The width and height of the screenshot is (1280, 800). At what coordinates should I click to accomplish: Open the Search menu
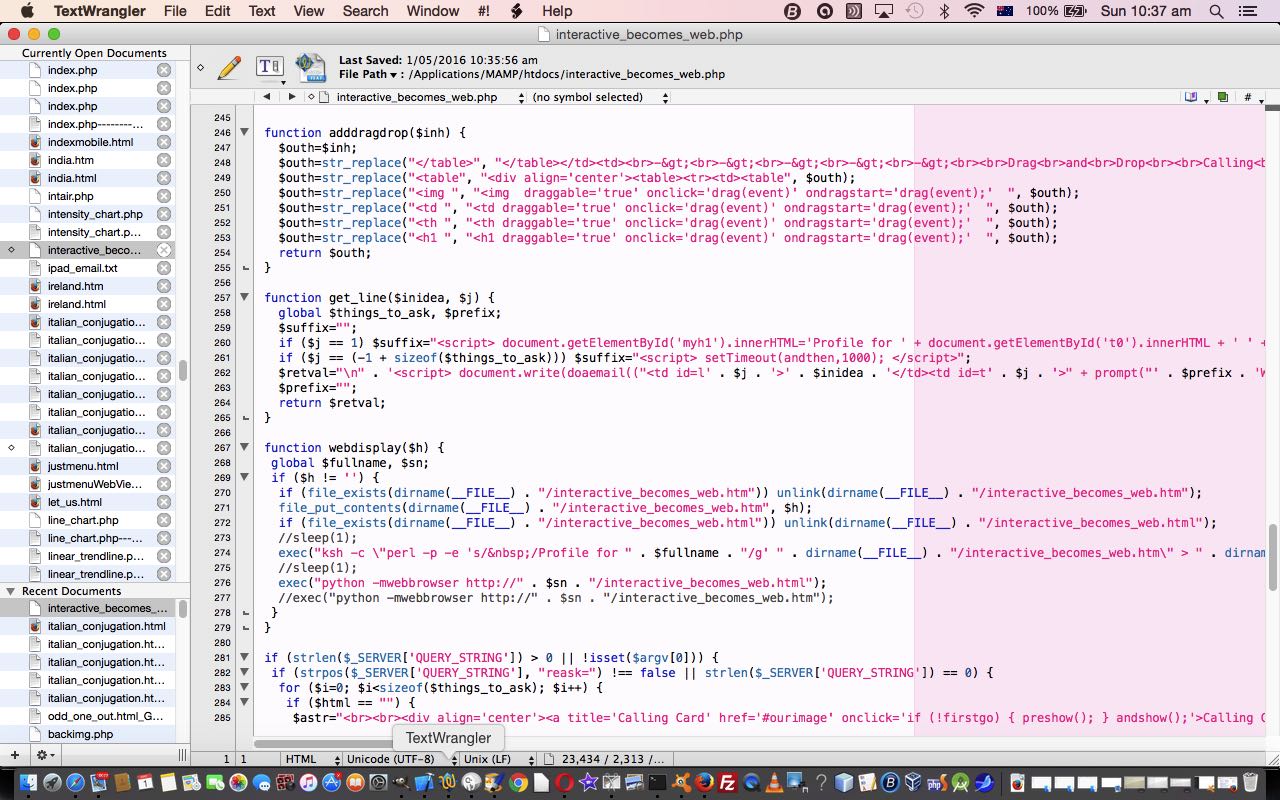pos(365,11)
